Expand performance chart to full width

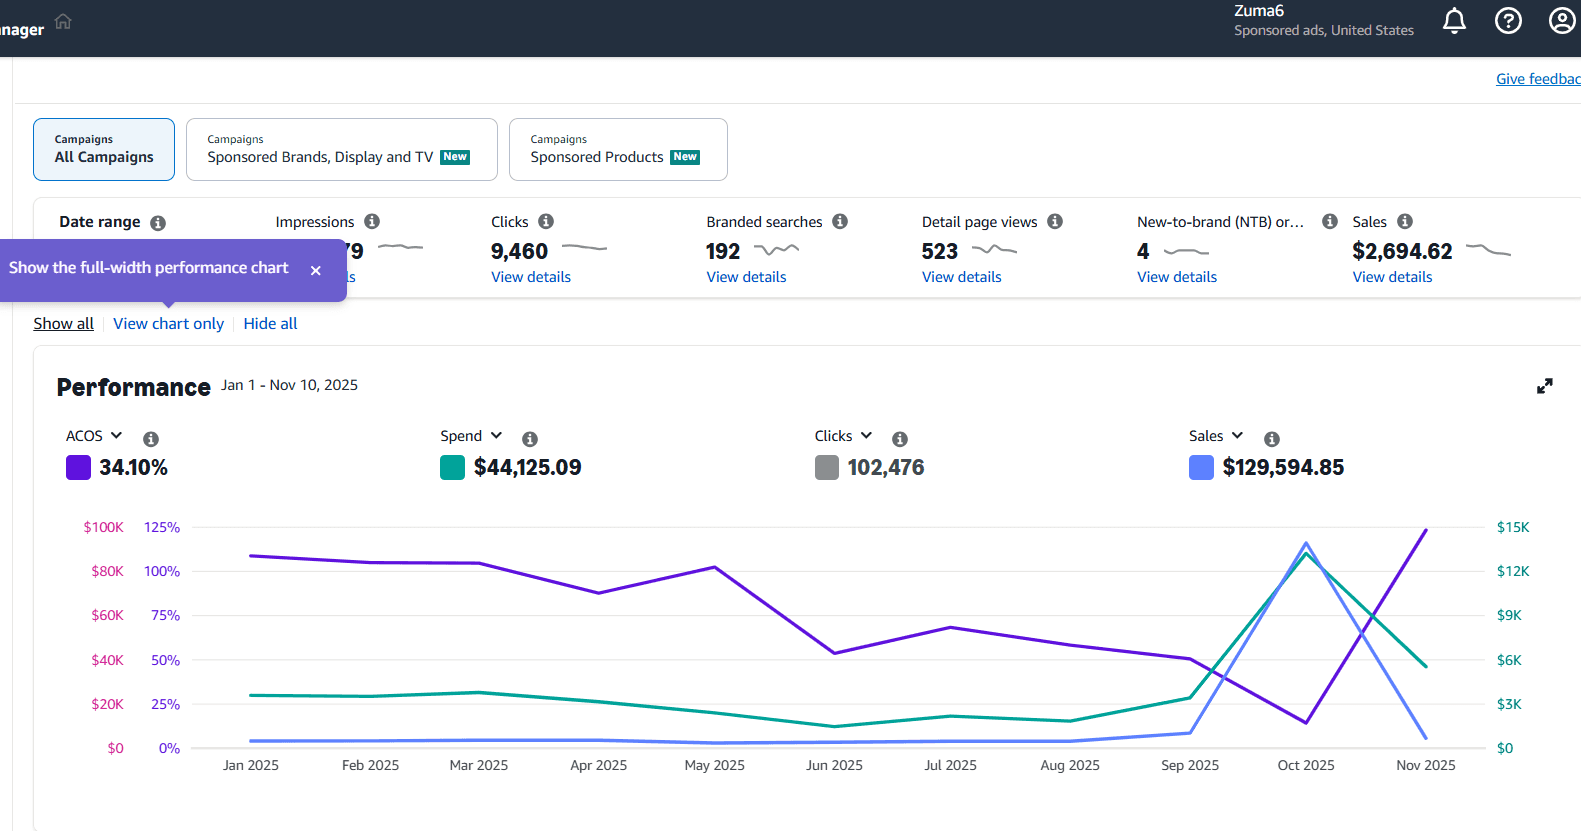tap(1545, 386)
